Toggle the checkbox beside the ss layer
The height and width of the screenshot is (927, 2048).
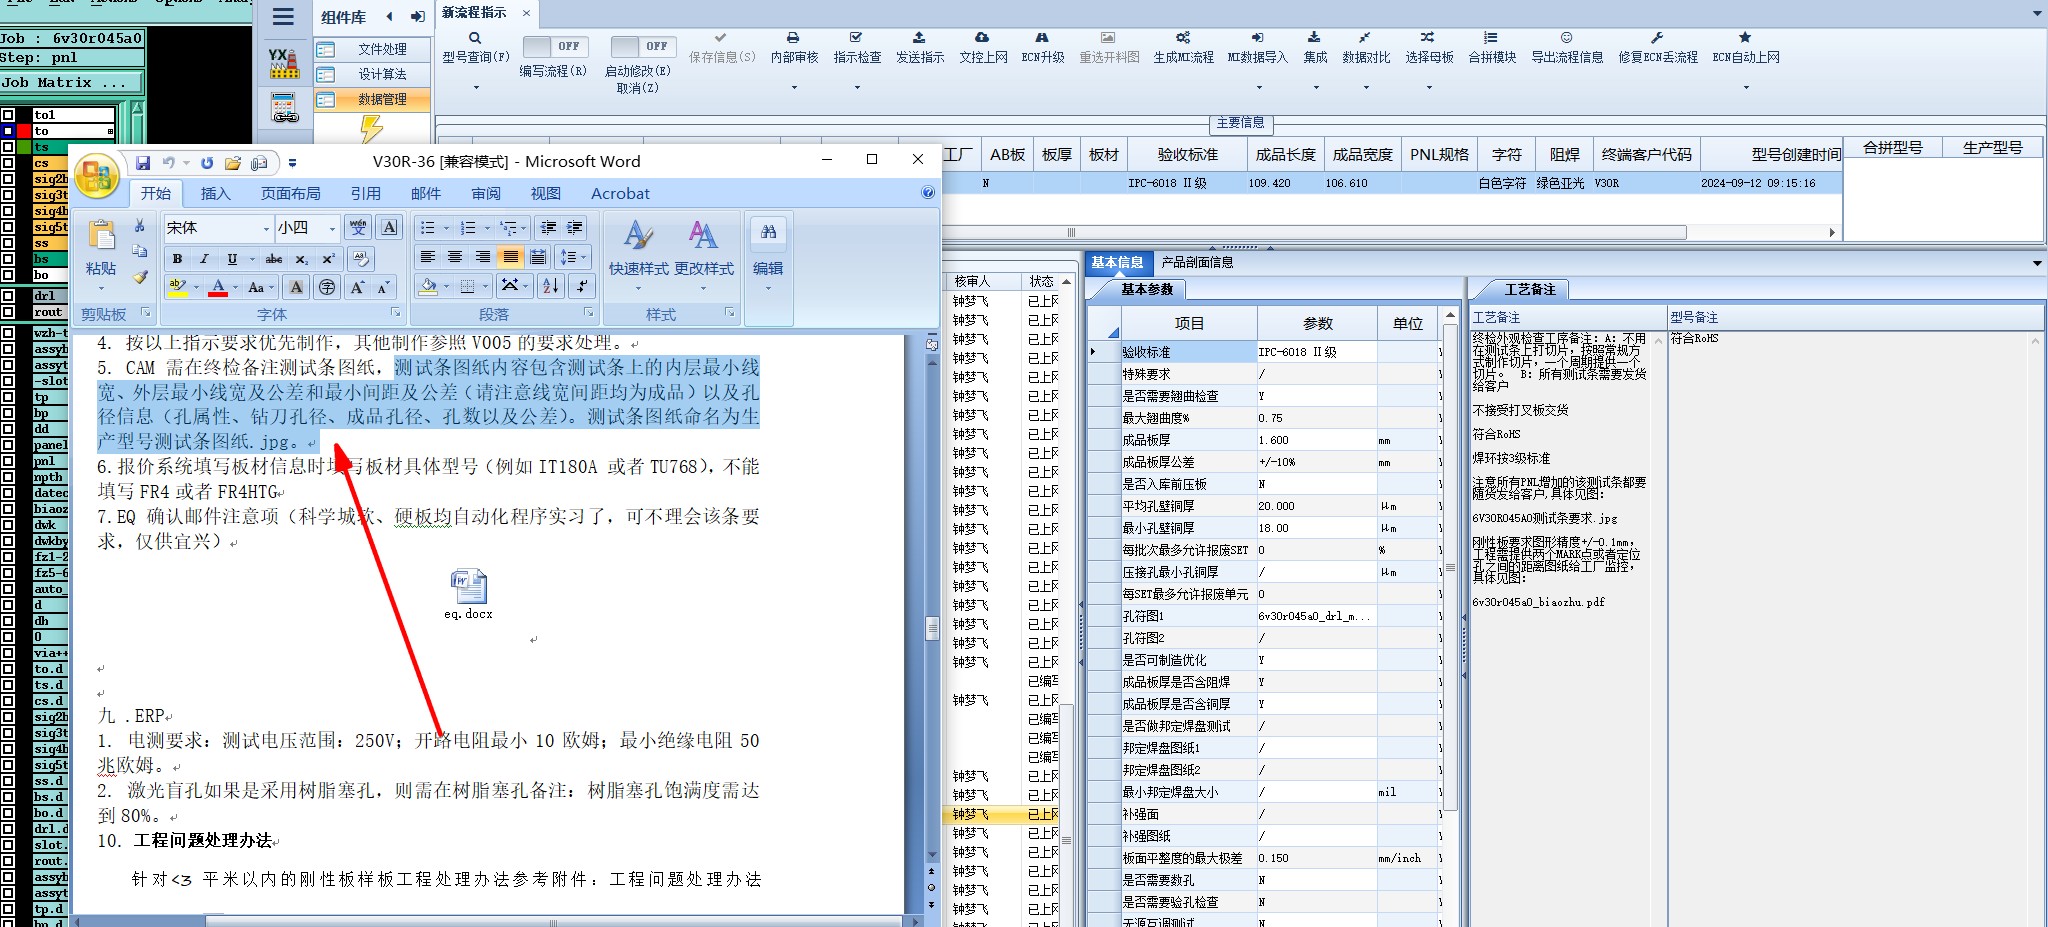[x=8, y=243]
